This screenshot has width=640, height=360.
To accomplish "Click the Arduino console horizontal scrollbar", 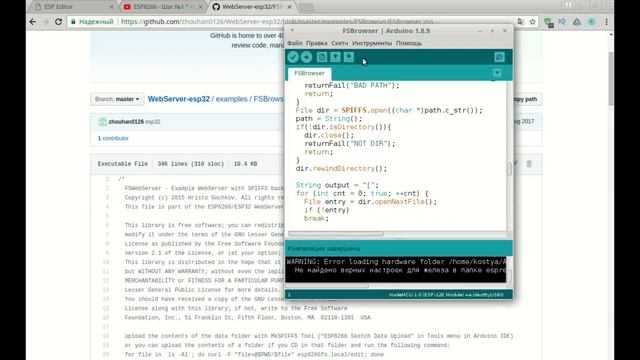I will click(327, 286).
